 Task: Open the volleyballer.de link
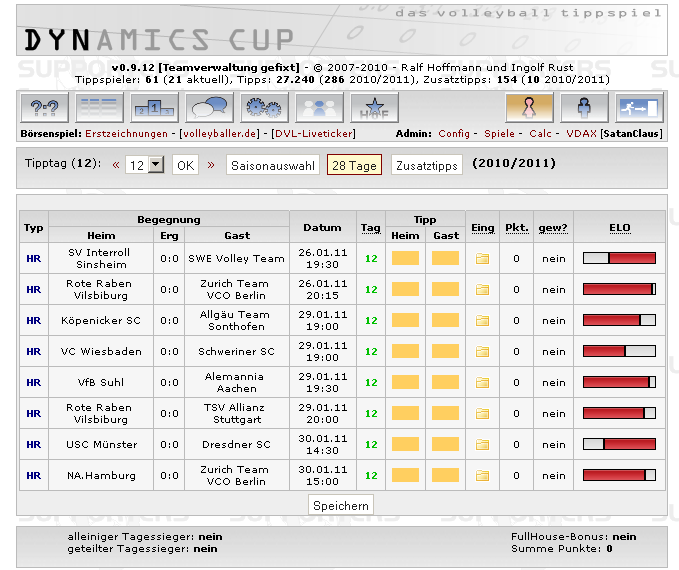pyautogui.click(x=220, y=133)
